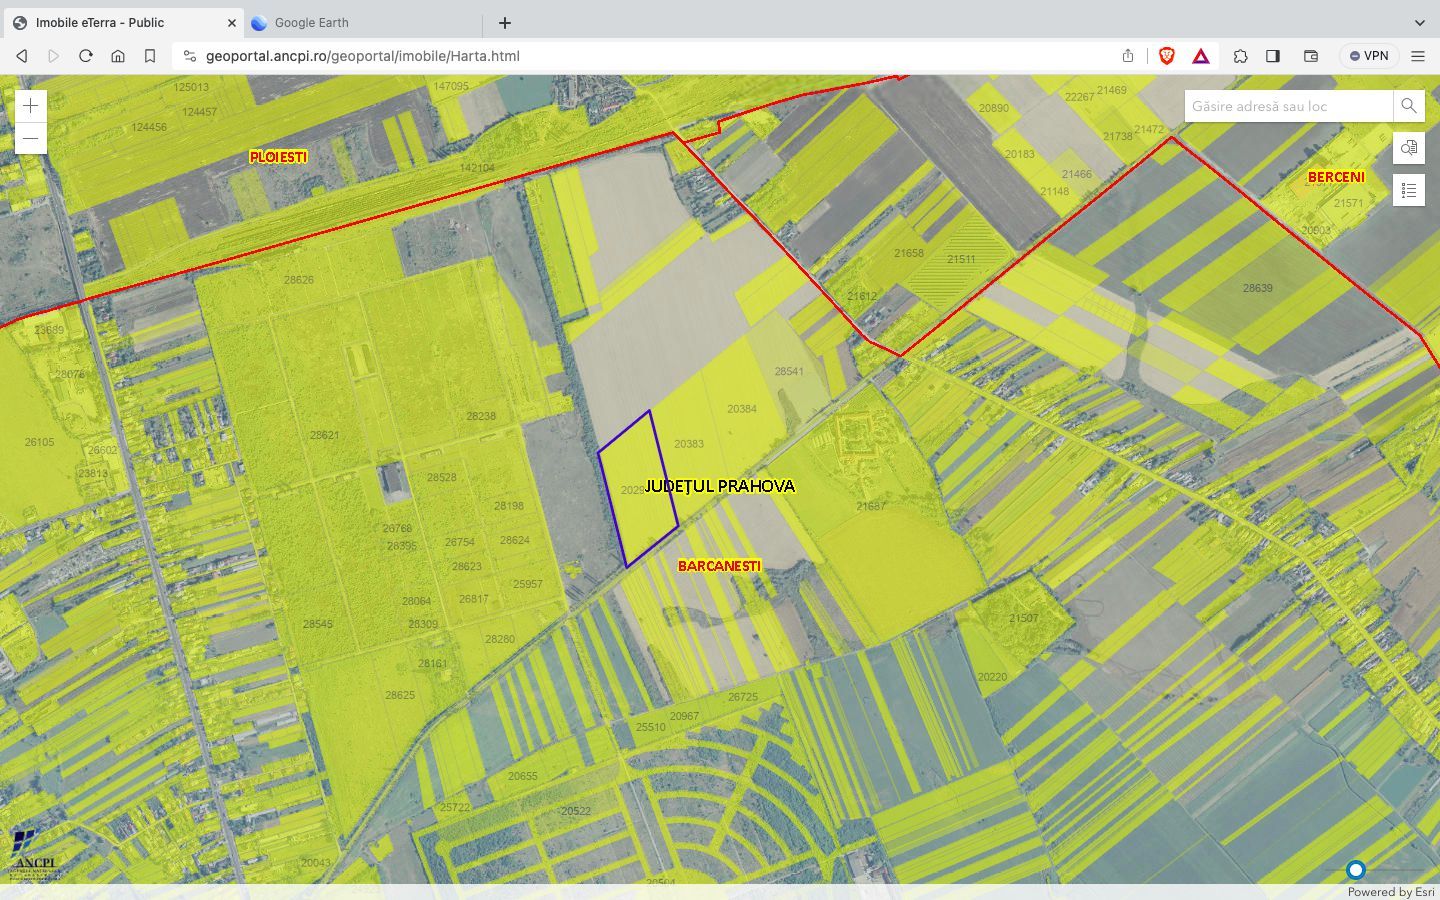Expand the tab search chevron
Screen dimensions: 1440x900
pos(1419,22)
